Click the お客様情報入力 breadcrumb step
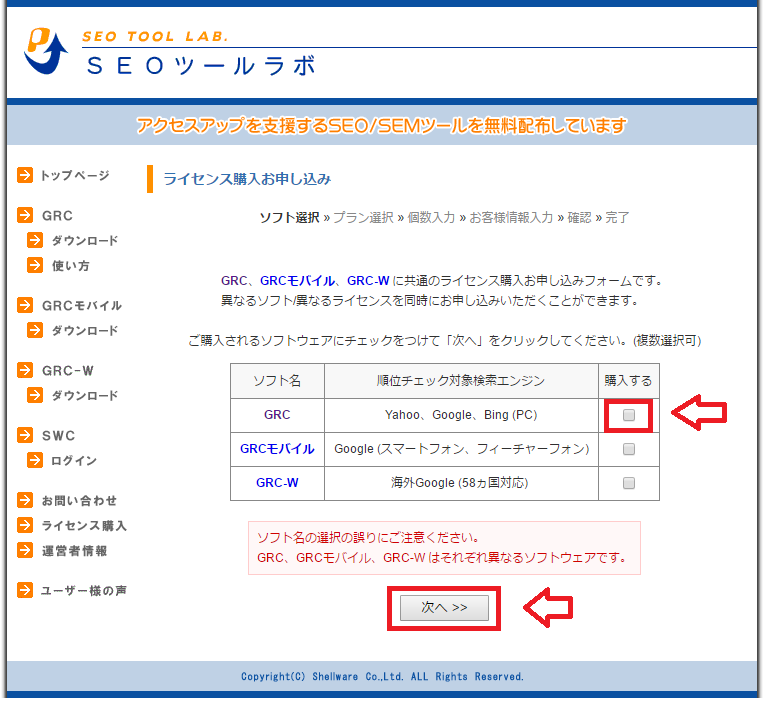The width and height of the screenshot is (765, 703). point(511,217)
